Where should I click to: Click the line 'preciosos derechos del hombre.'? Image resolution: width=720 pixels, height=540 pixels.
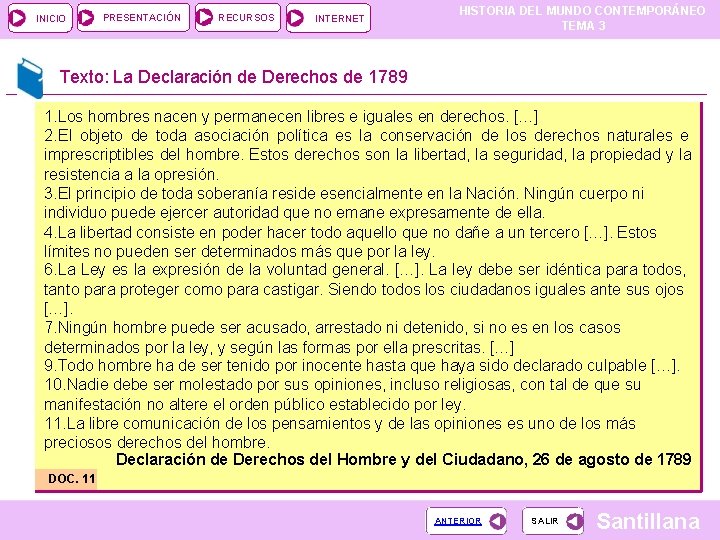click(157, 443)
